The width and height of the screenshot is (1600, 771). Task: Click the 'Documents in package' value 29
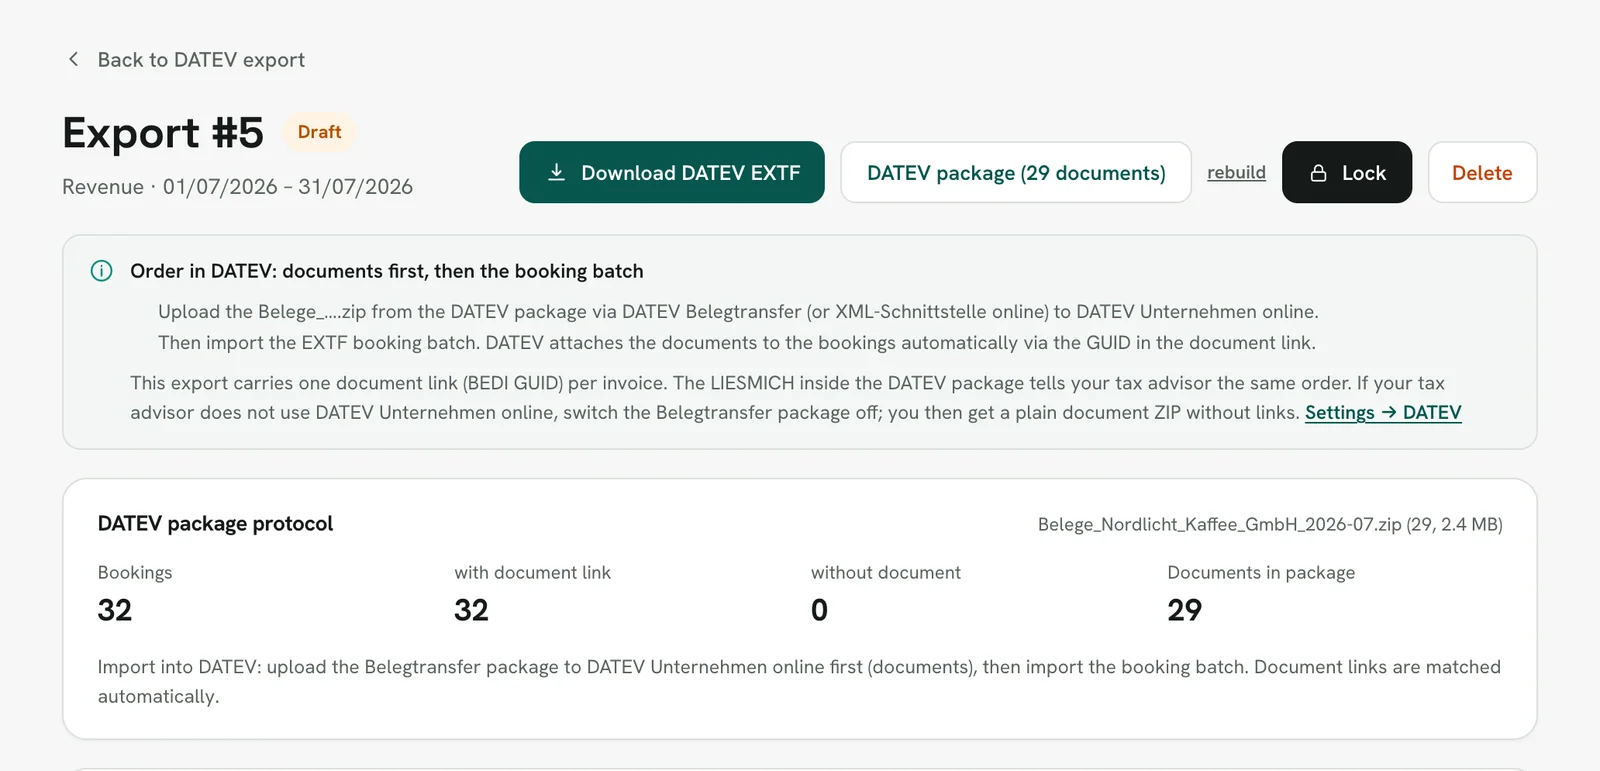(1184, 610)
